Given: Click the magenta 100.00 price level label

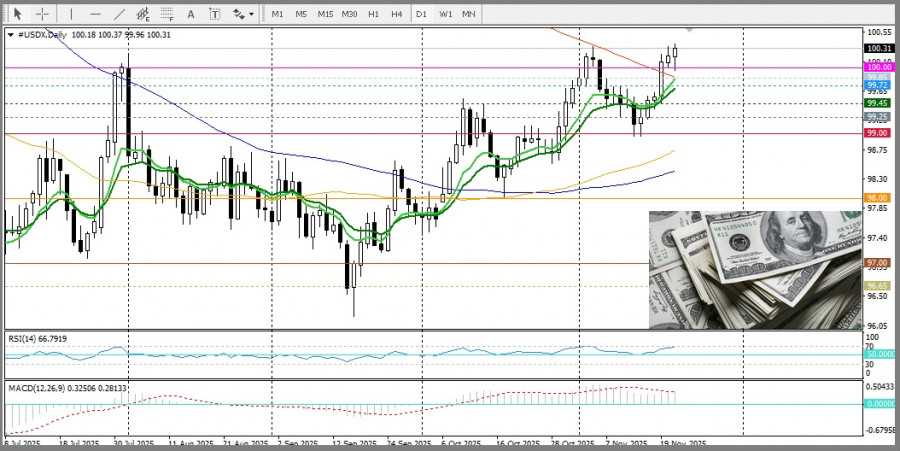Looking at the screenshot, I should point(879,68).
